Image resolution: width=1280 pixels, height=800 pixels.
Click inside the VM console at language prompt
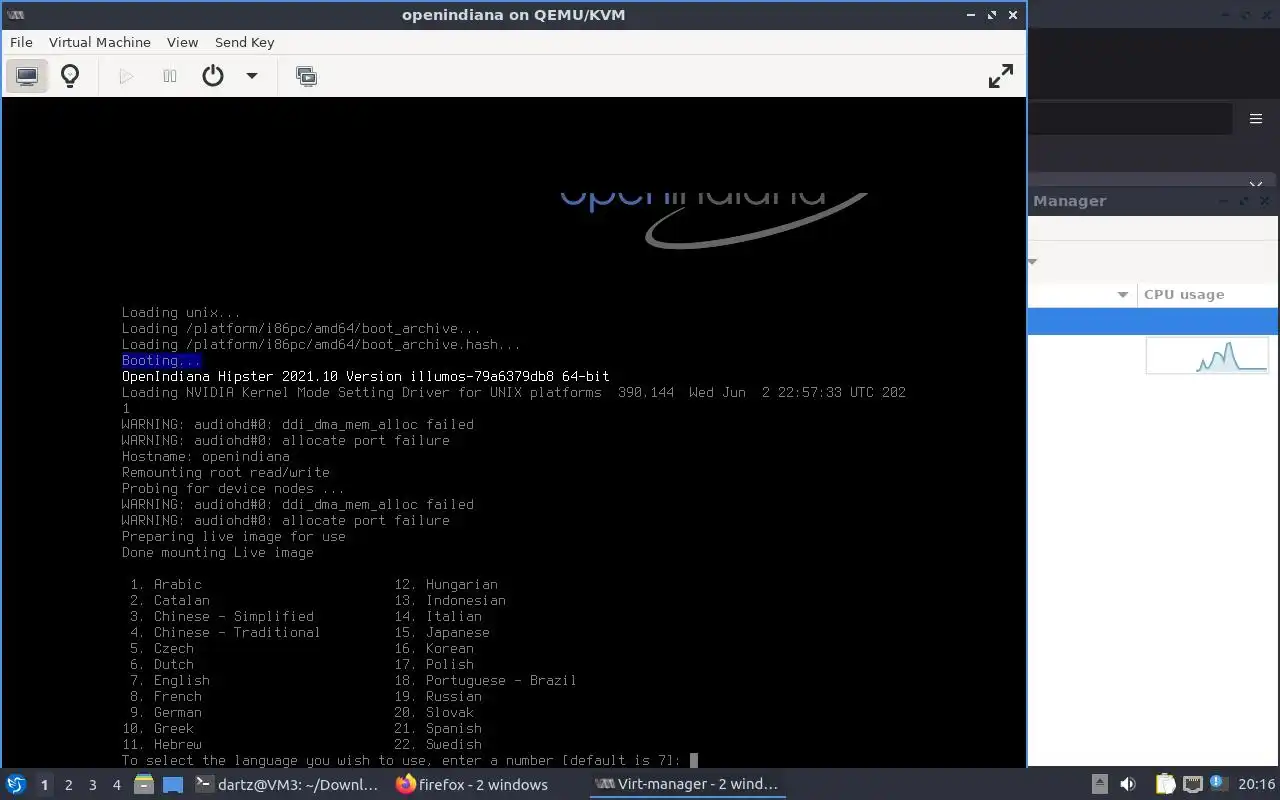693,760
